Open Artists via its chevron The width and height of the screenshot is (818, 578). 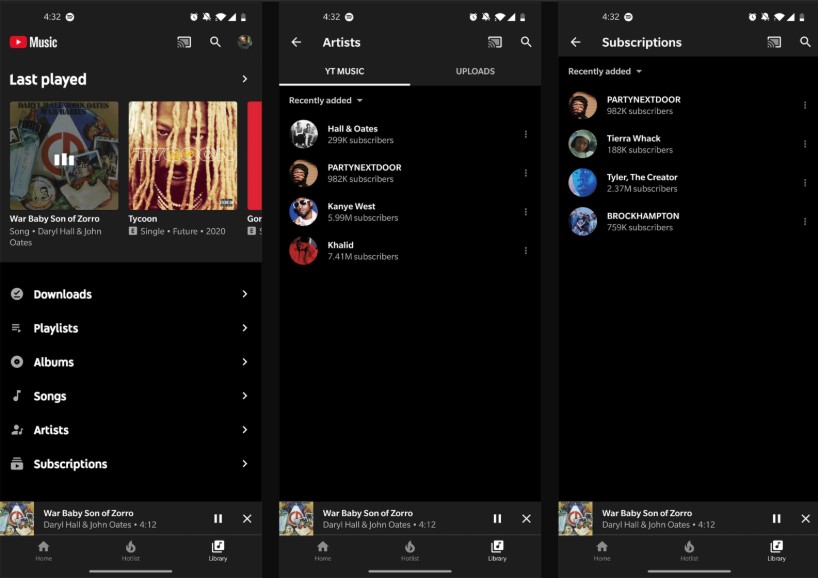[245, 430]
